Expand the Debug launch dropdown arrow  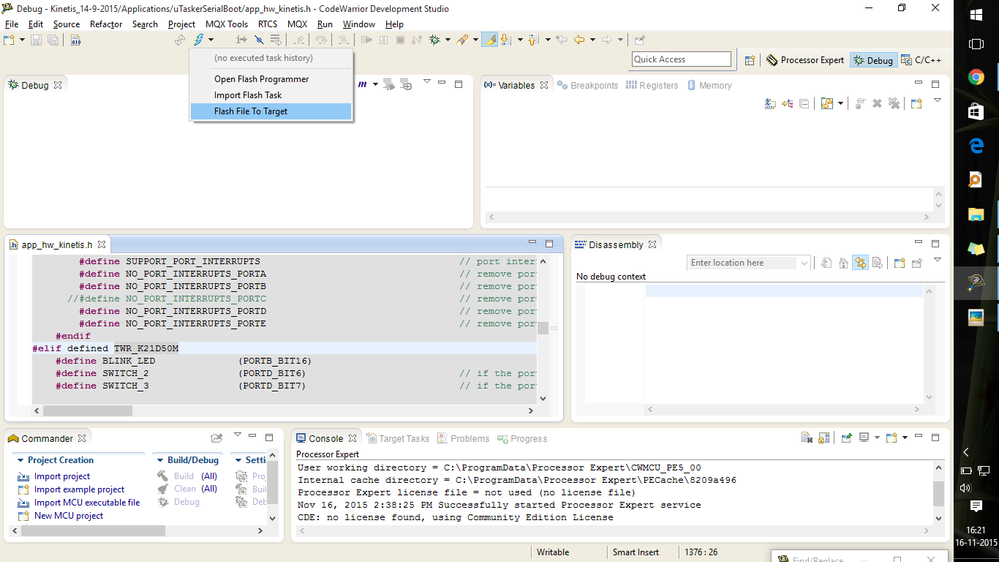(x=447, y=40)
